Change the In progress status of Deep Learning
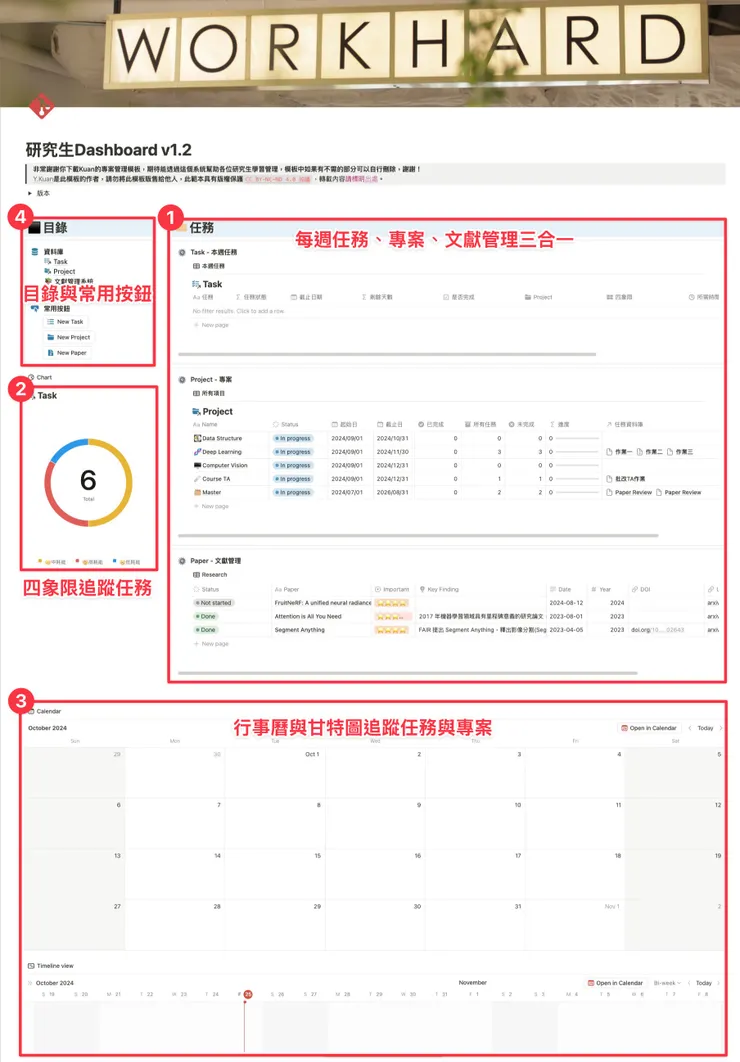The width and height of the screenshot is (740, 1062). tap(292, 452)
